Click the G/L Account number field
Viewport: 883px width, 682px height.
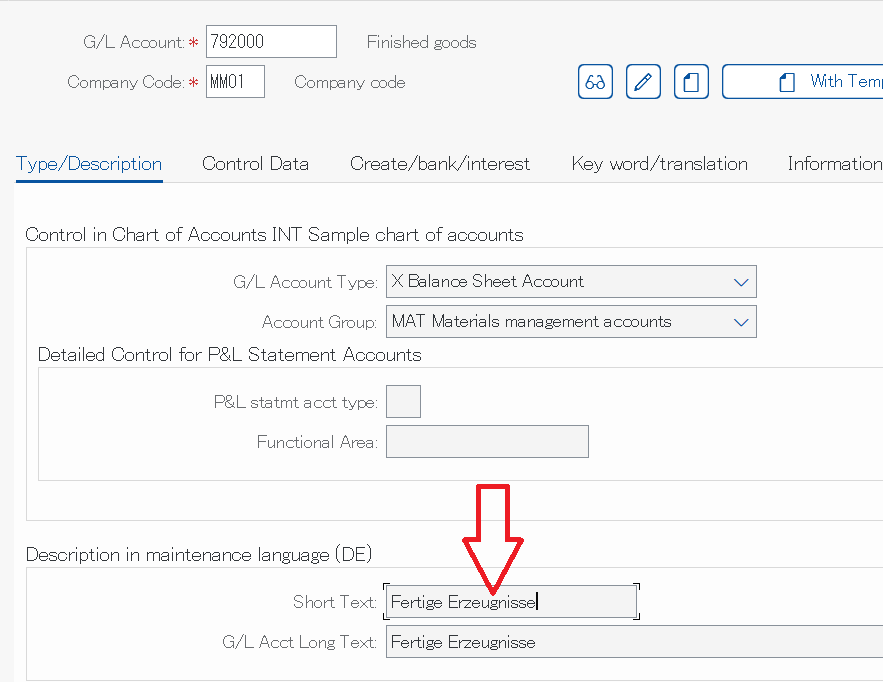[271, 42]
